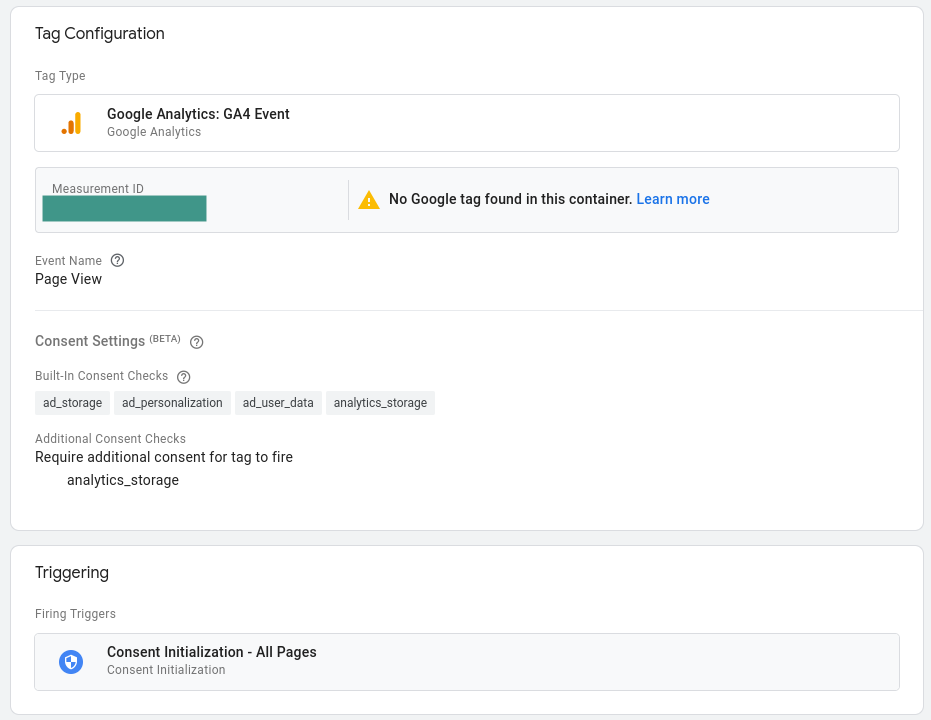The height and width of the screenshot is (720, 931).
Task: Click the Triggering section header
Action: 72,572
